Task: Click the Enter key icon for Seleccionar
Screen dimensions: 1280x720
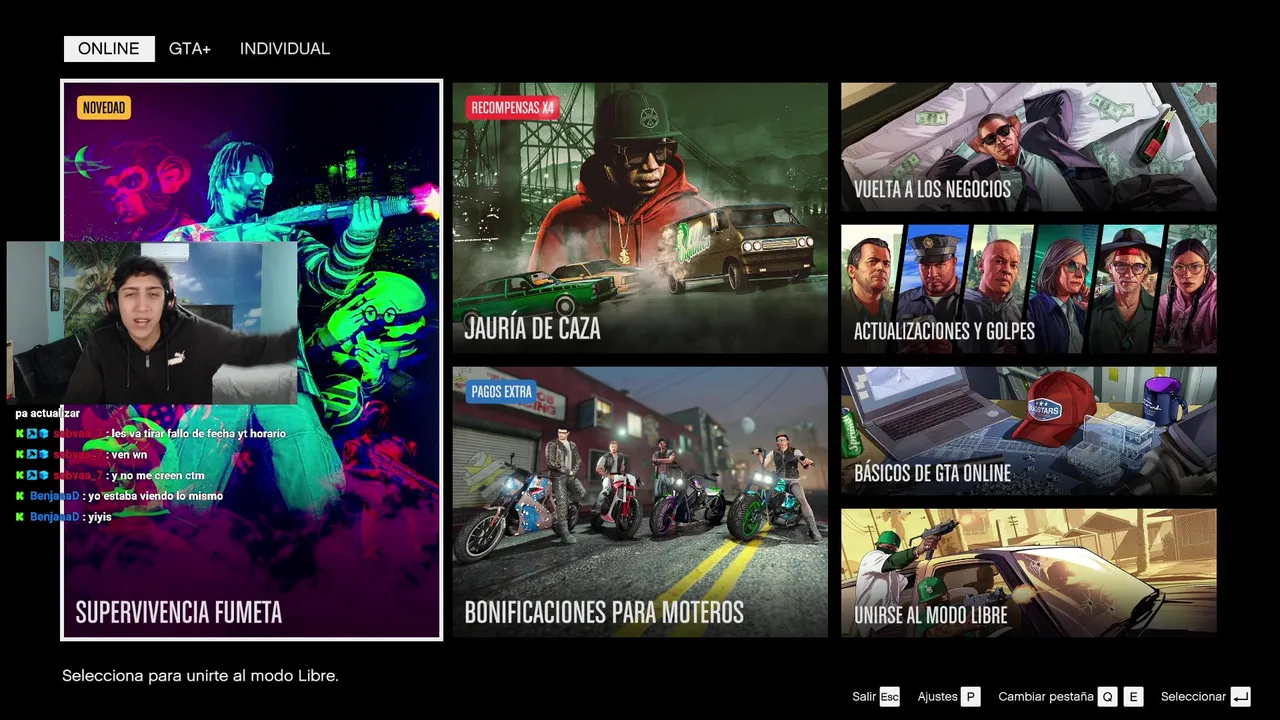Action: click(1240, 697)
